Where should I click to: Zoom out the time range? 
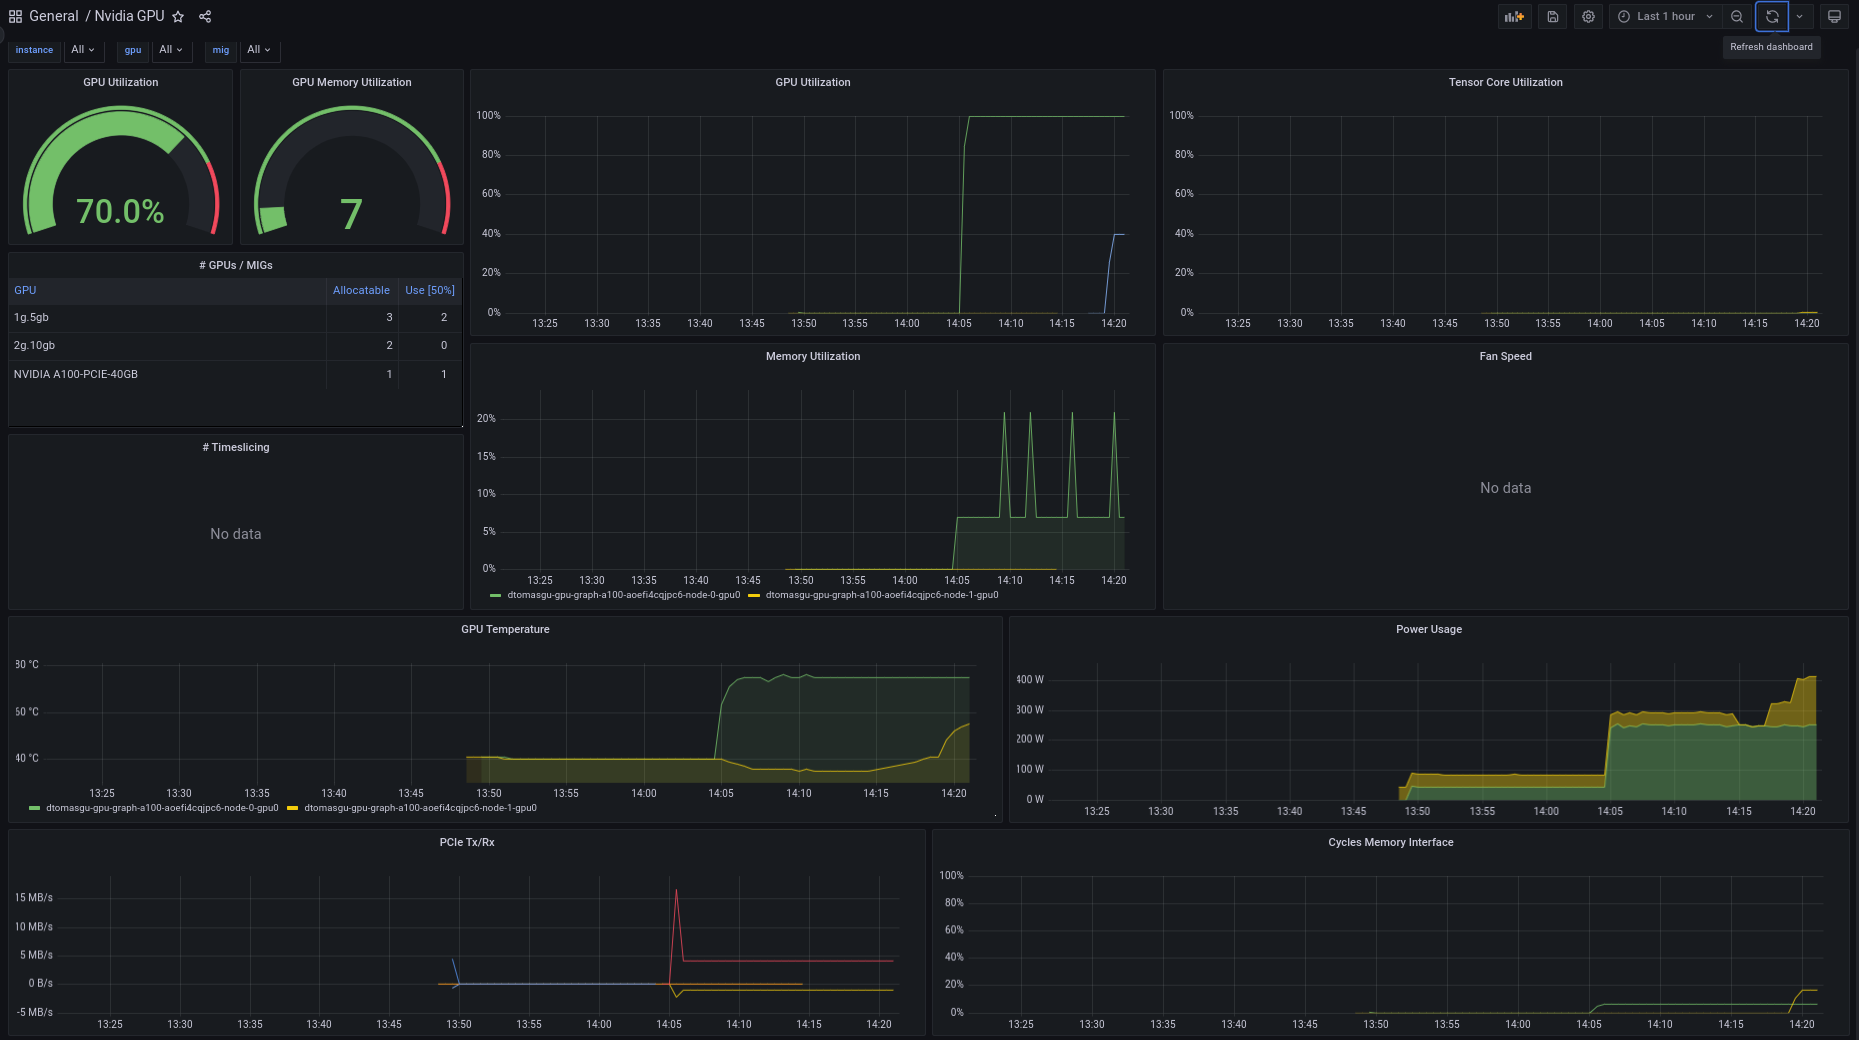pyautogui.click(x=1737, y=16)
